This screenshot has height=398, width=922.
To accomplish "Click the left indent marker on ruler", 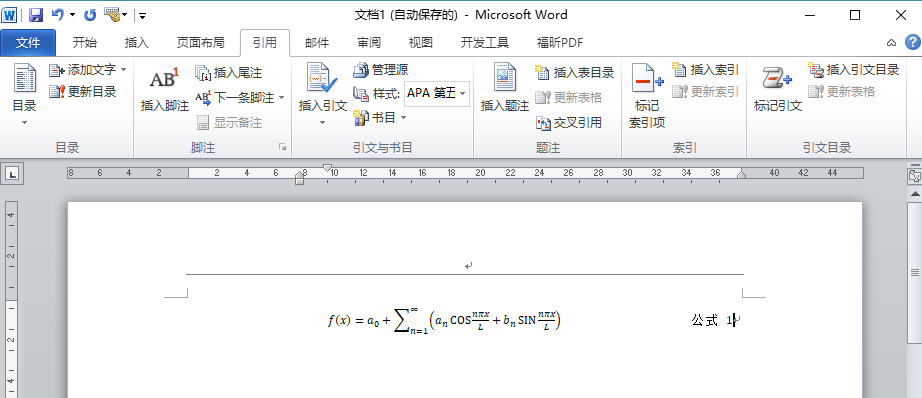I will point(299,178).
